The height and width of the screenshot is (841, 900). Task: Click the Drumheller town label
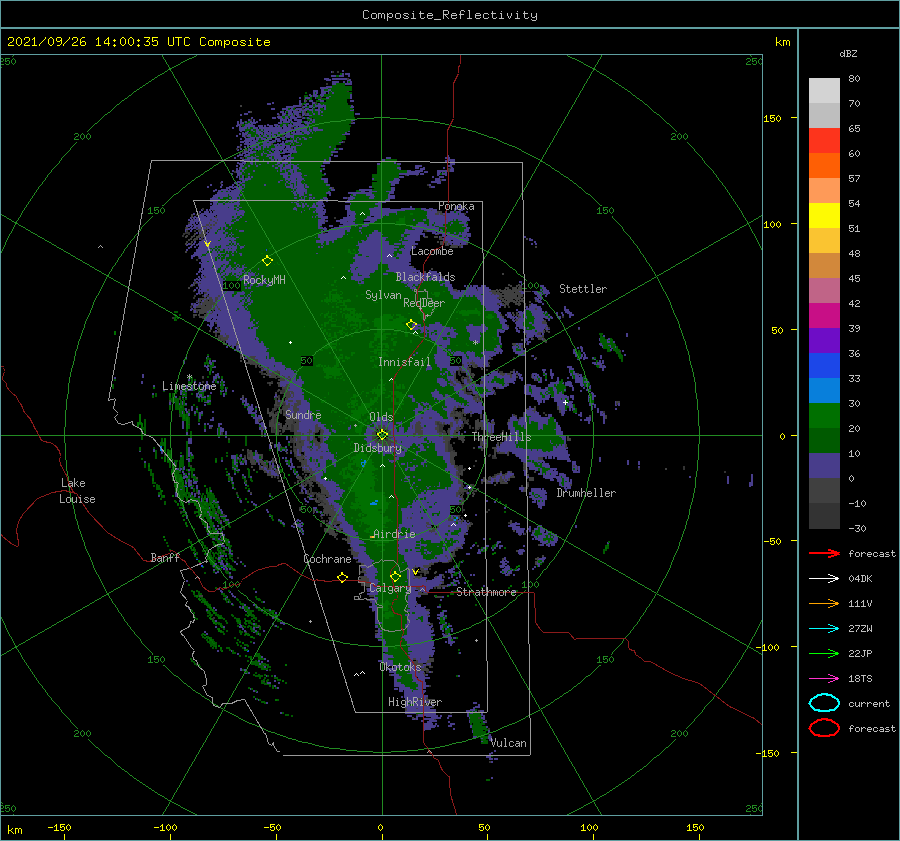coord(586,493)
